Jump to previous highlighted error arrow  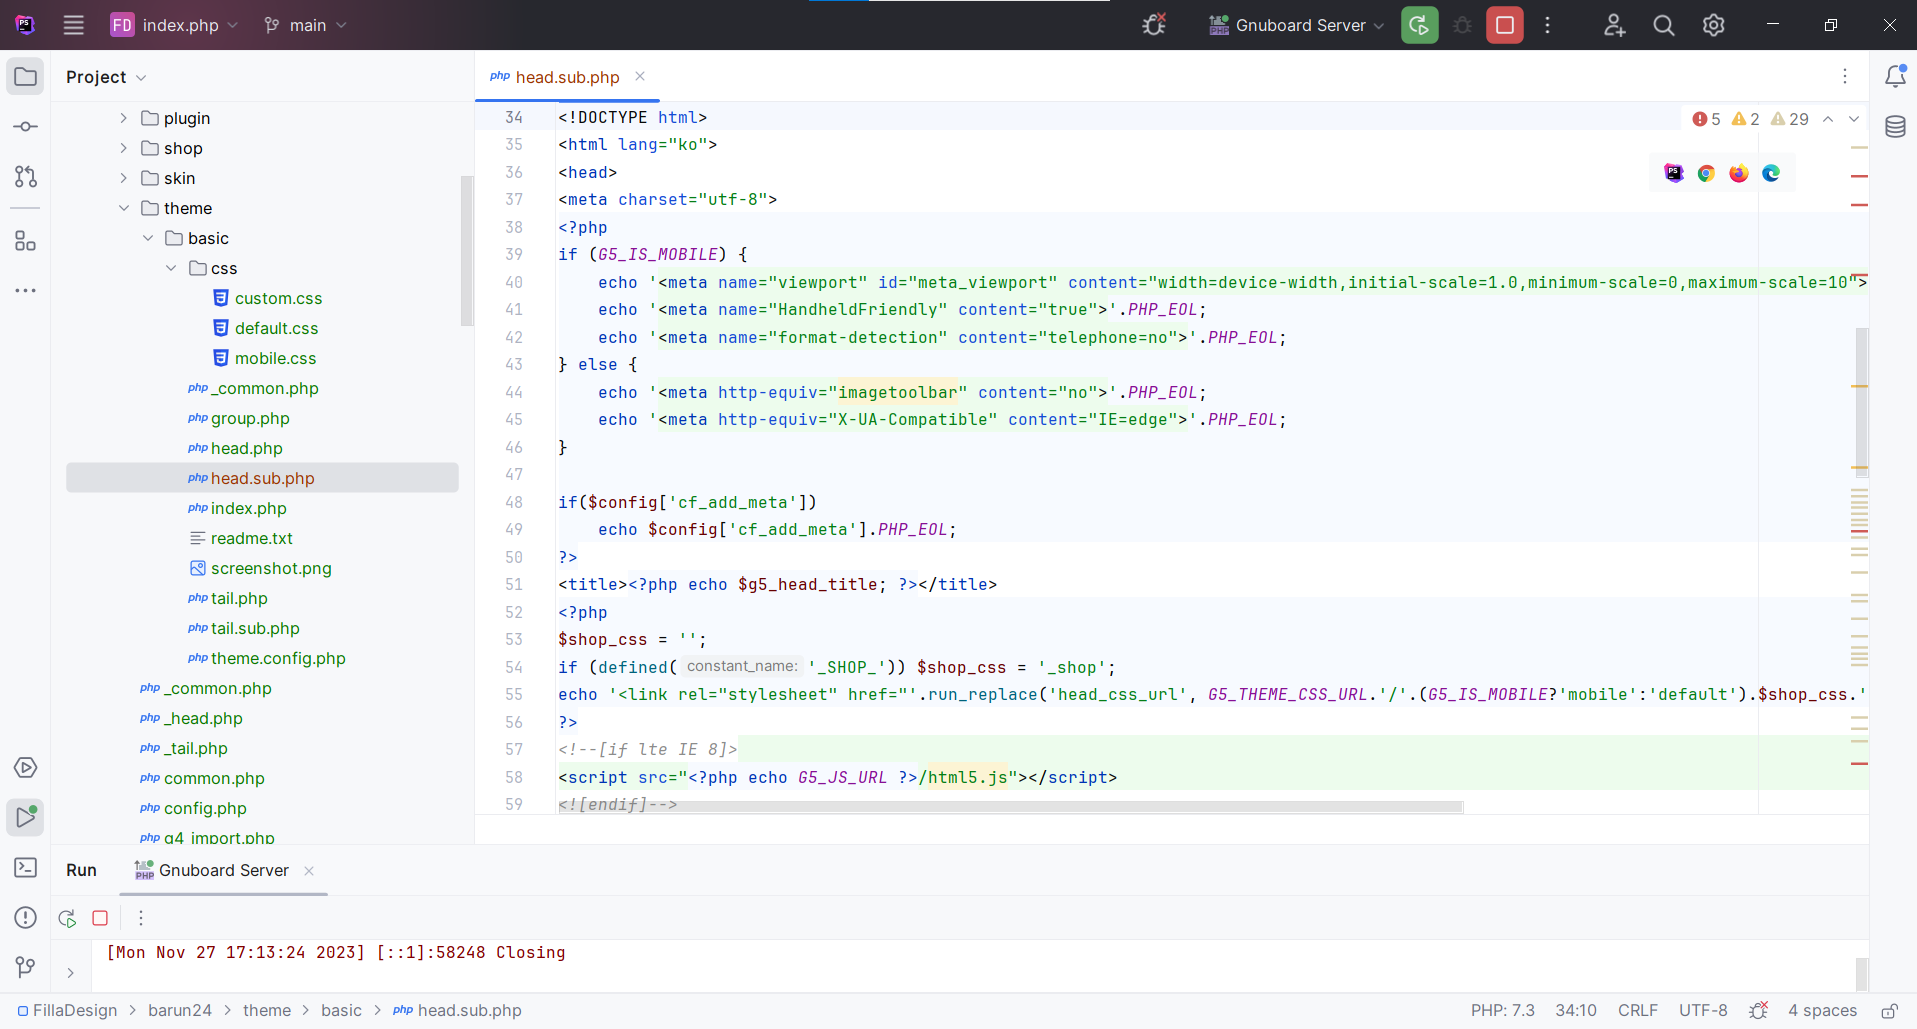point(1828,119)
